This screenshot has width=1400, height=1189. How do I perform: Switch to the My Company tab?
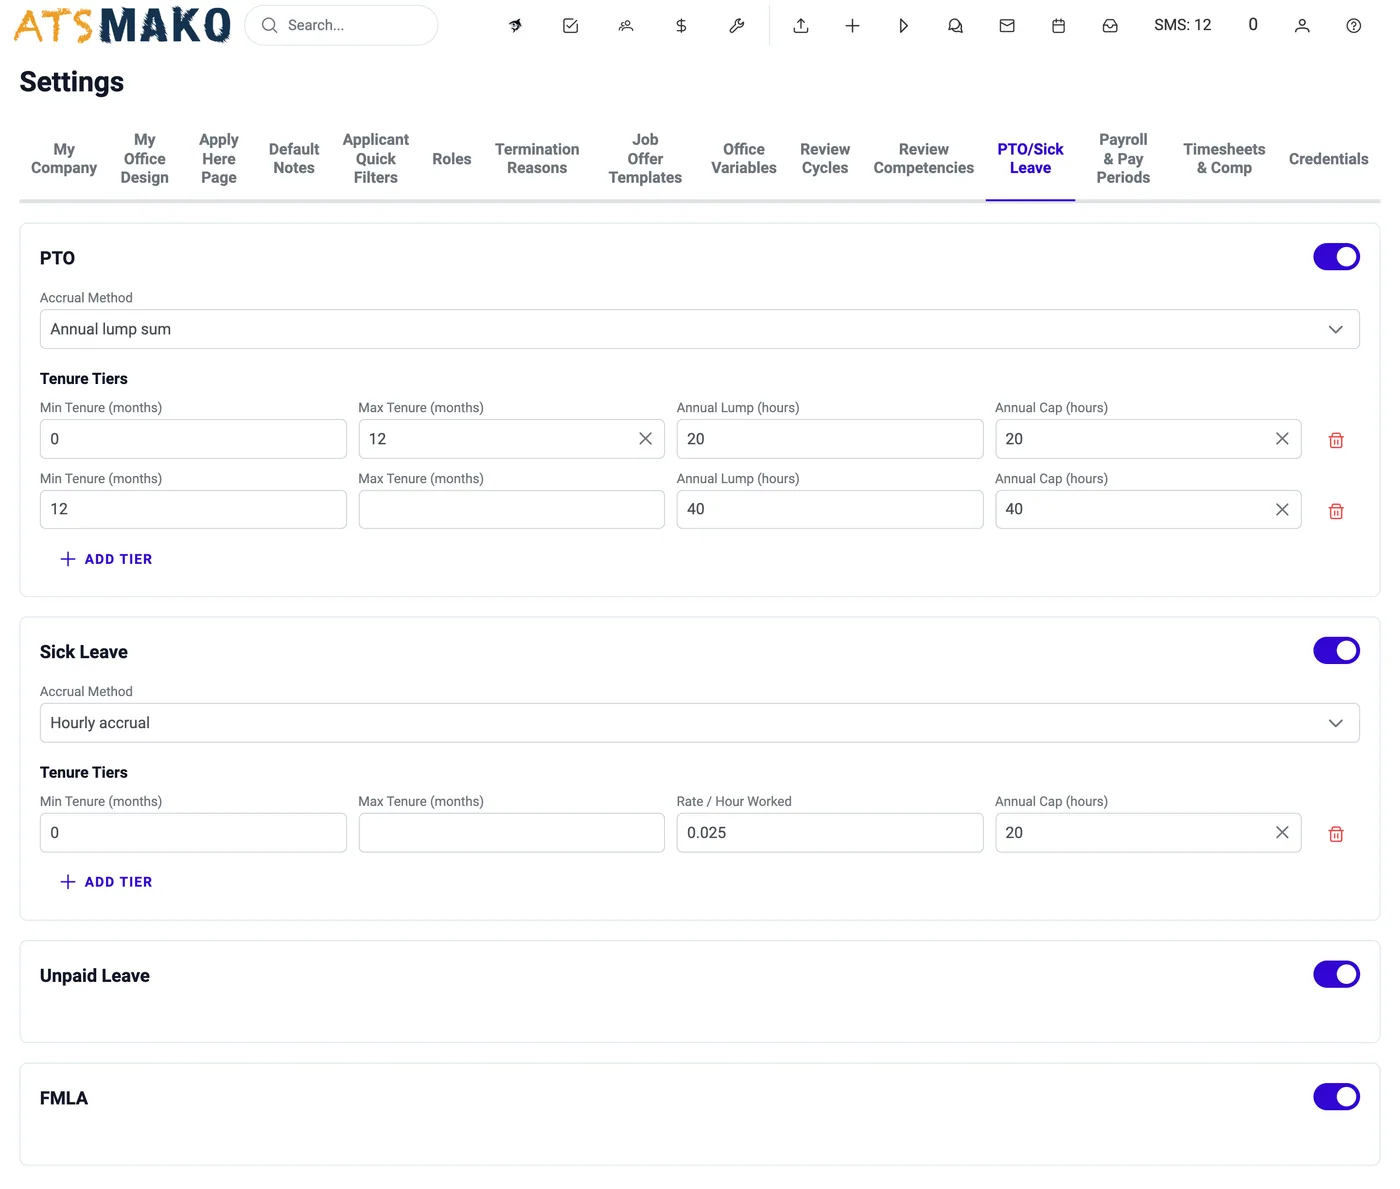coord(64,159)
